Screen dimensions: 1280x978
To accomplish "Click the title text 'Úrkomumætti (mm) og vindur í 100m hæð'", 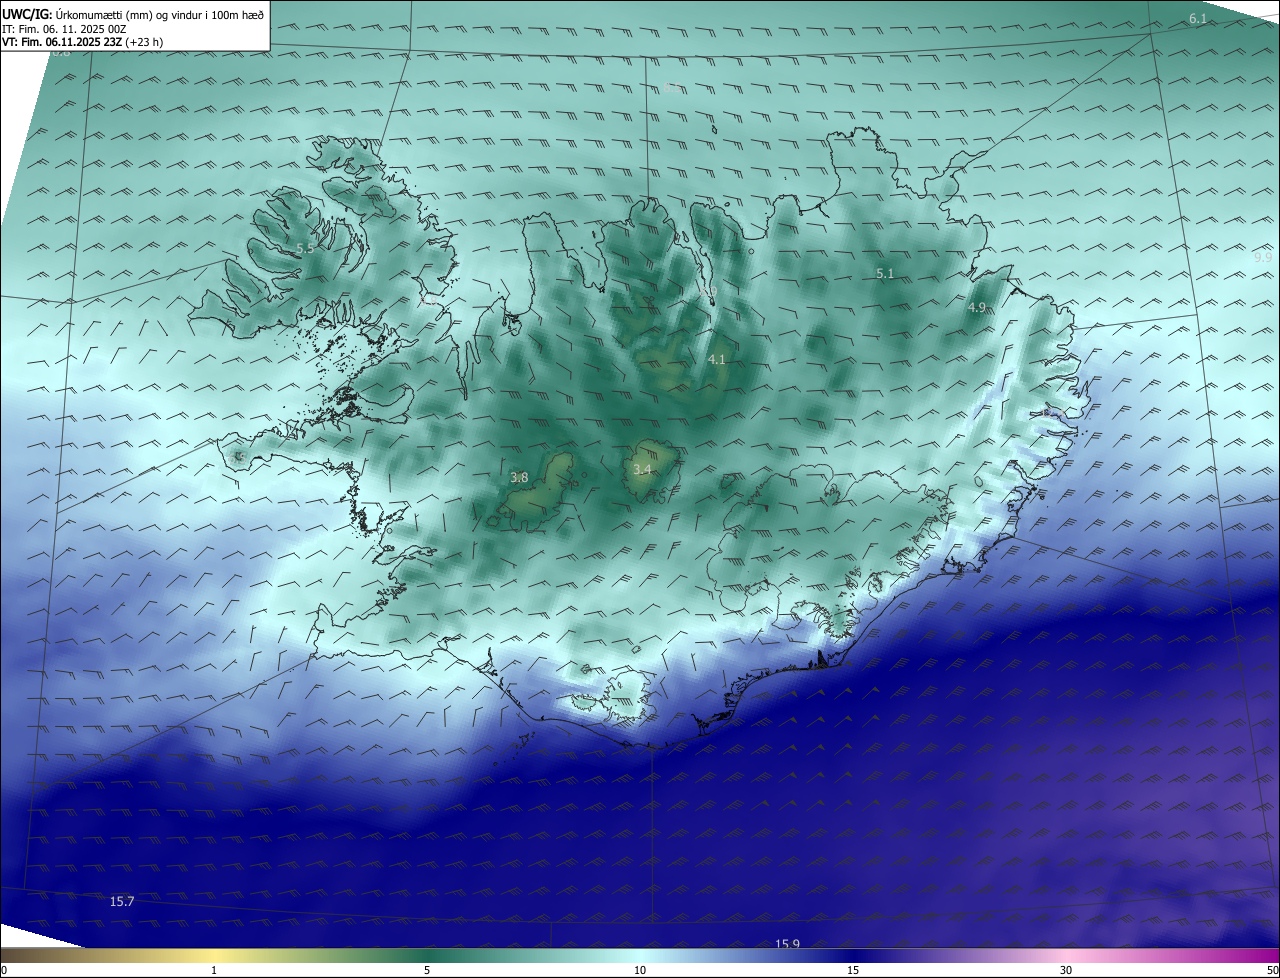I will (160, 15).
